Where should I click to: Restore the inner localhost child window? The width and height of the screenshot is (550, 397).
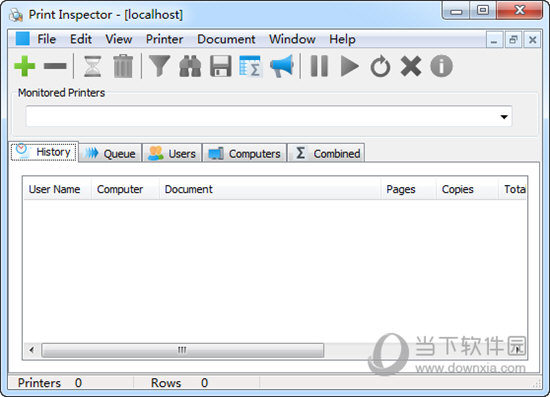point(514,40)
